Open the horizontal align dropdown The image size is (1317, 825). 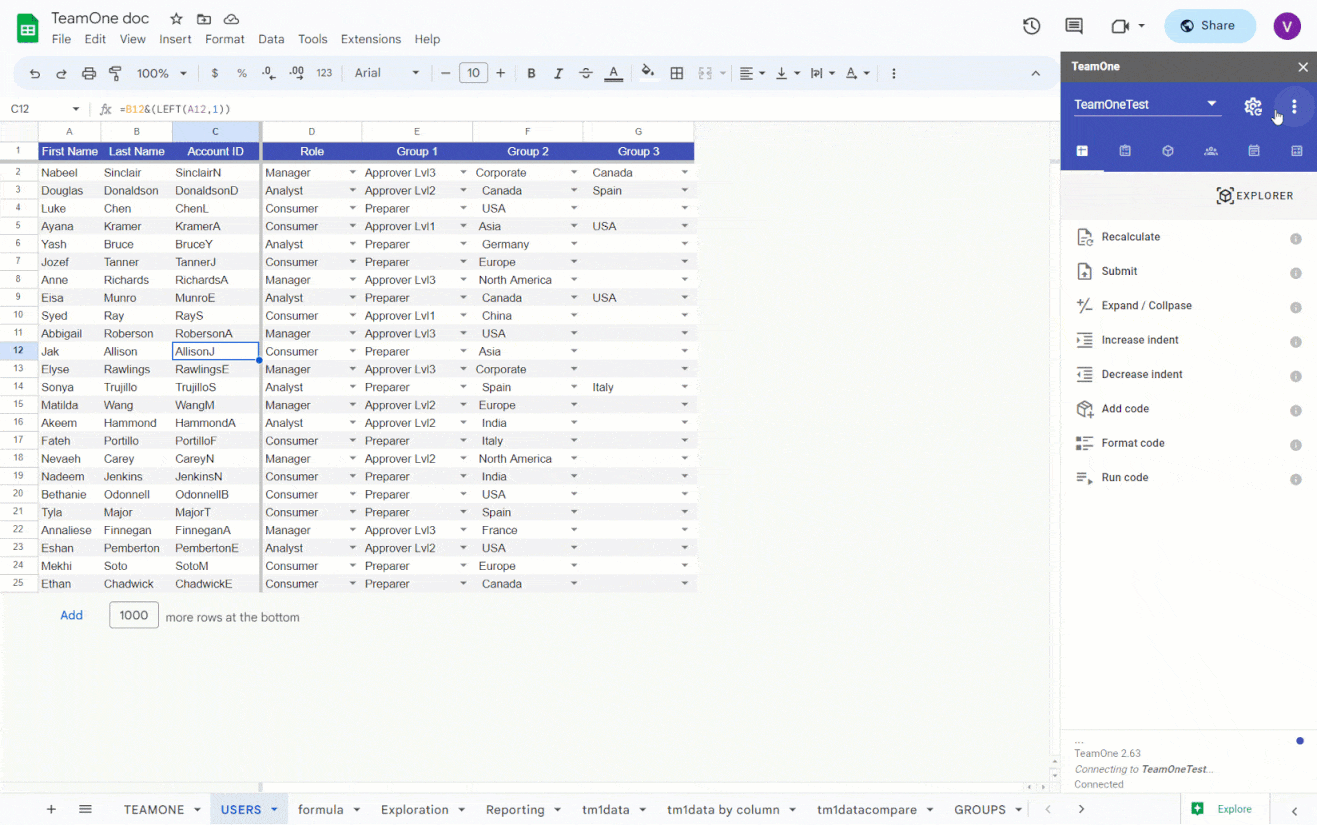tap(752, 73)
